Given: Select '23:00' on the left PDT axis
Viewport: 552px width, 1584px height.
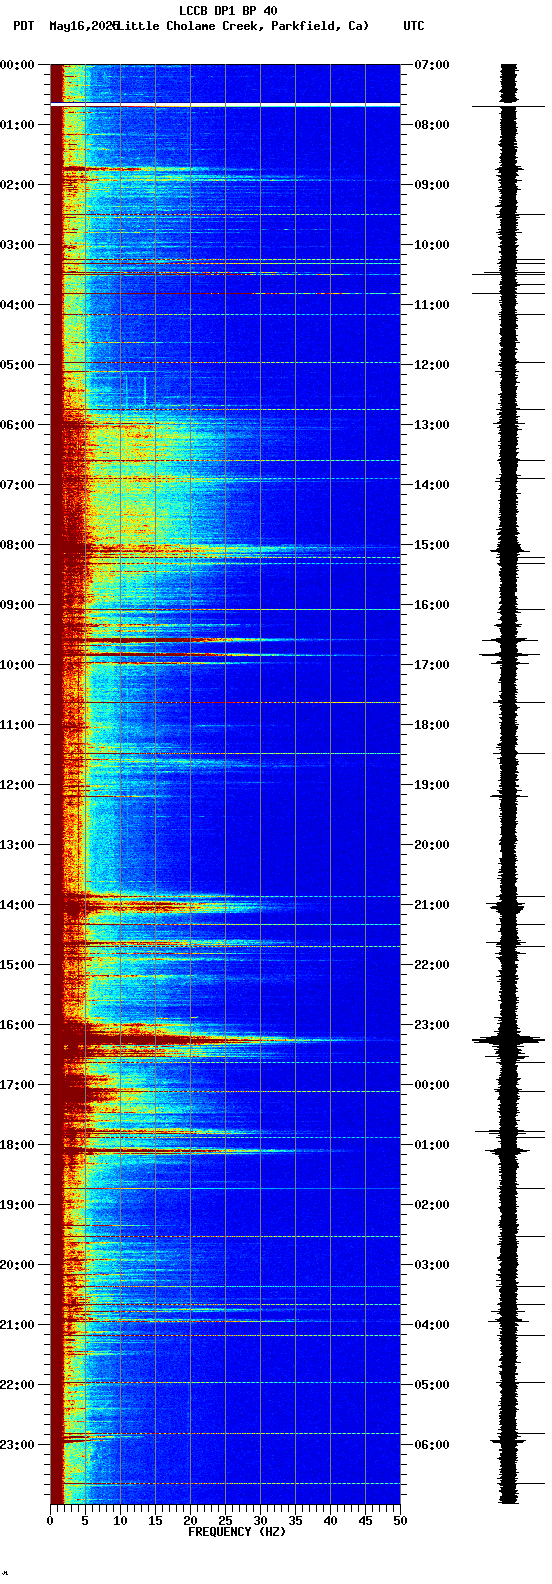Looking at the screenshot, I should click(17, 1445).
